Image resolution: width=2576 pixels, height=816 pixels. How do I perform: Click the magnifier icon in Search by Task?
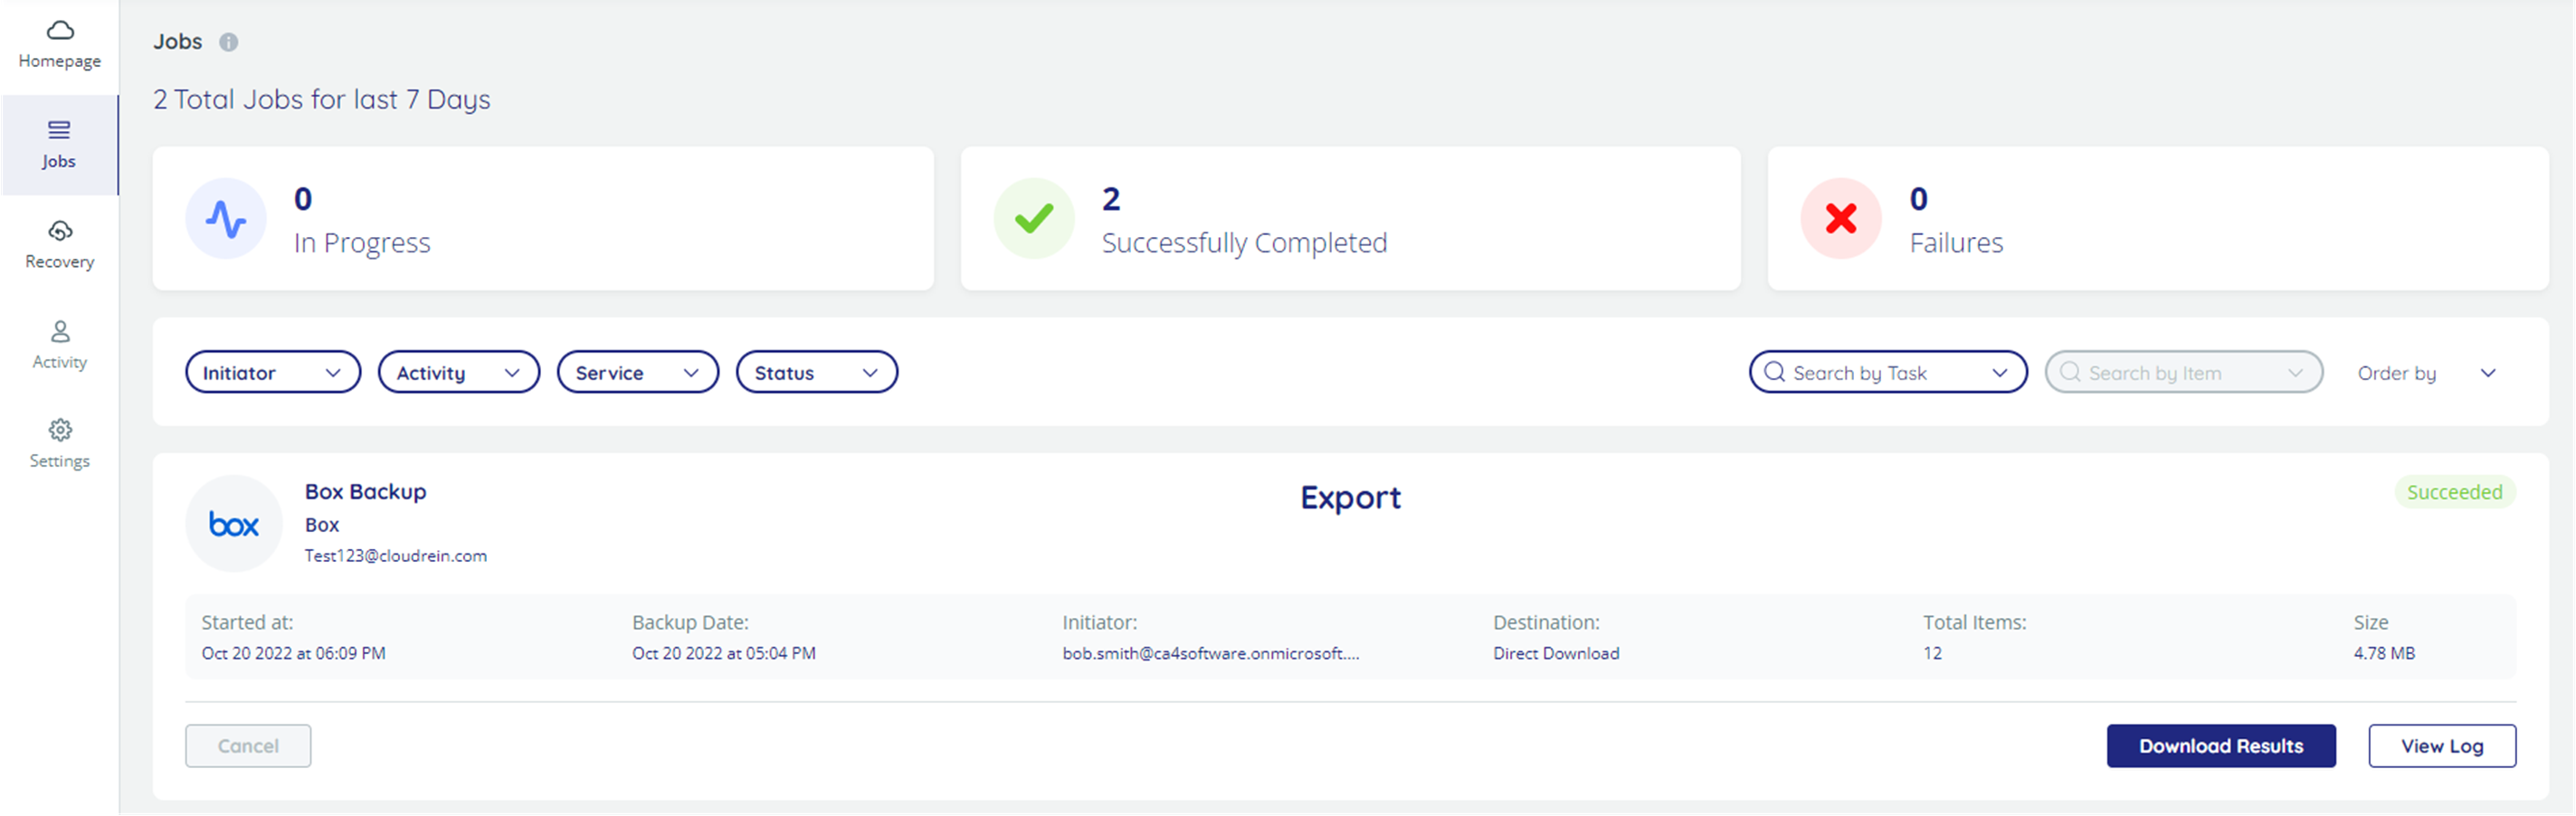1774,372
